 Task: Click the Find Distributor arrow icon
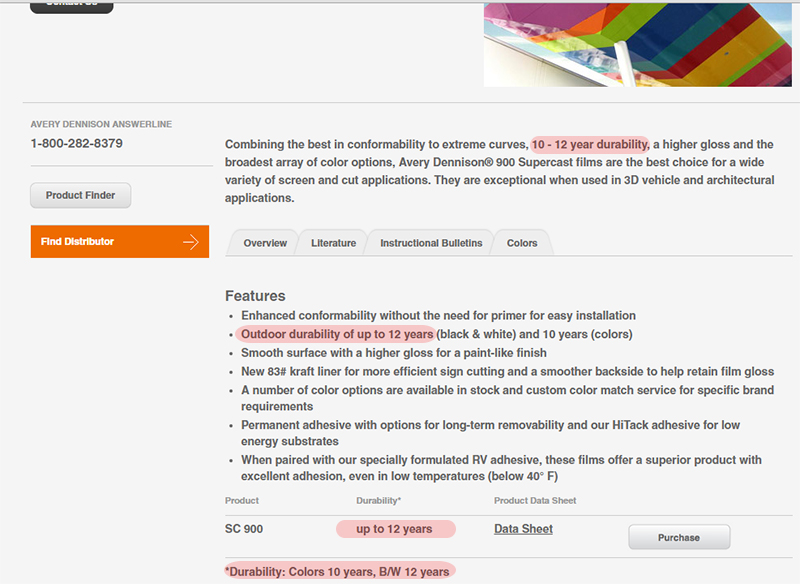[191, 242]
